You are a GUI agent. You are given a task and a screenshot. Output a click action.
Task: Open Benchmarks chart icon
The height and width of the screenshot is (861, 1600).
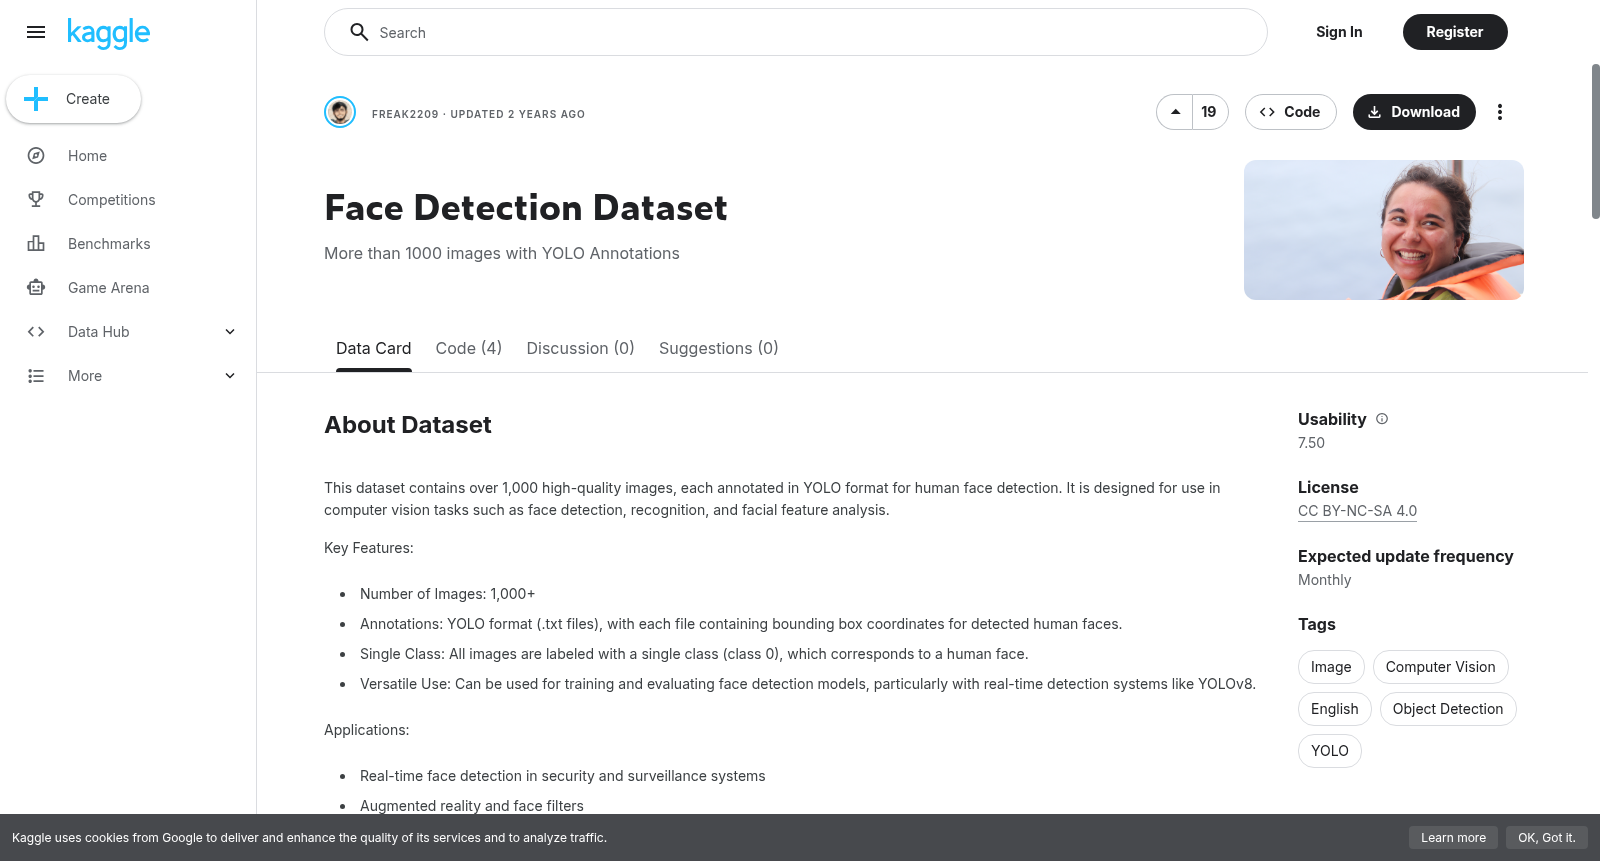tap(36, 244)
